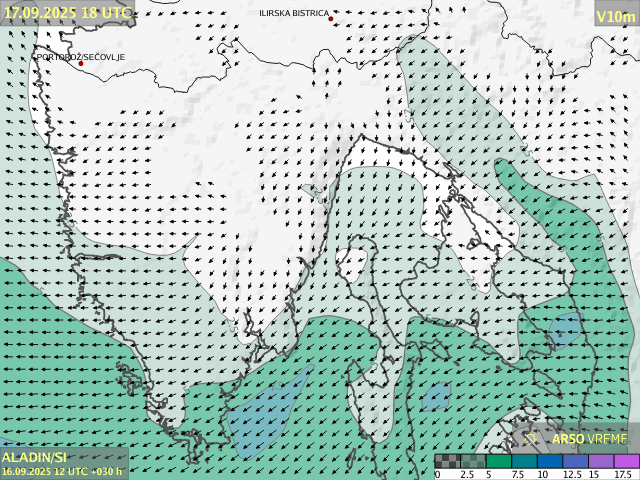Image resolution: width=640 pixels, height=480 pixels.
Task: Click the green legend swatch for 5–7.5
Action: point(499,461)
